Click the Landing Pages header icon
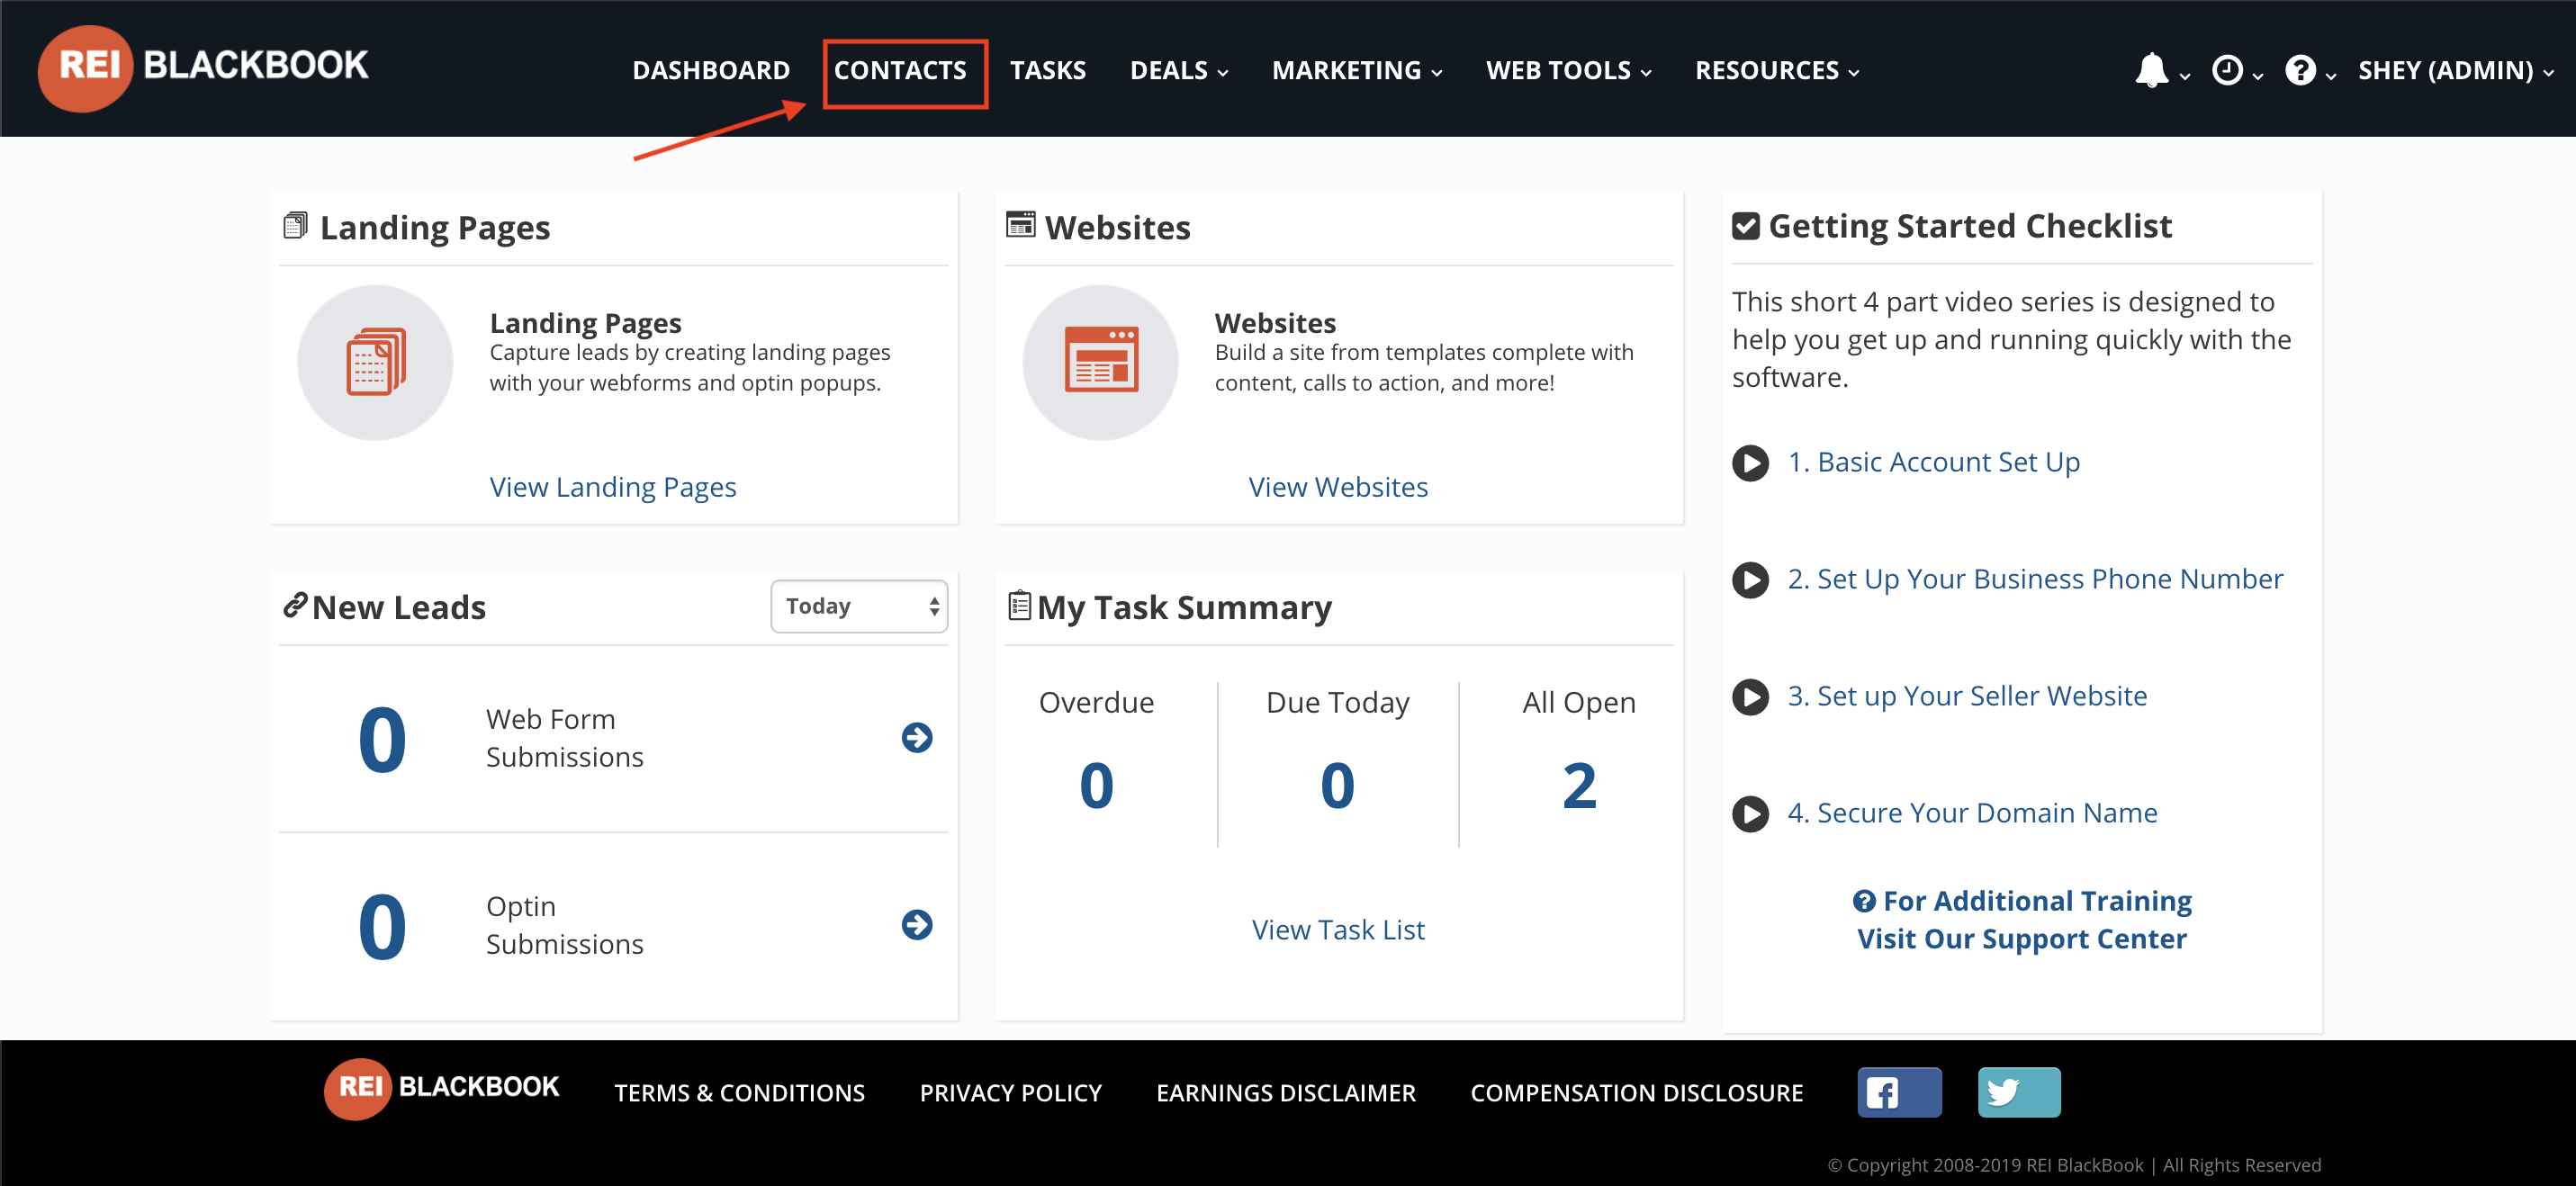This screenshot has width=2576, height=1186. (x=295, y=226)
